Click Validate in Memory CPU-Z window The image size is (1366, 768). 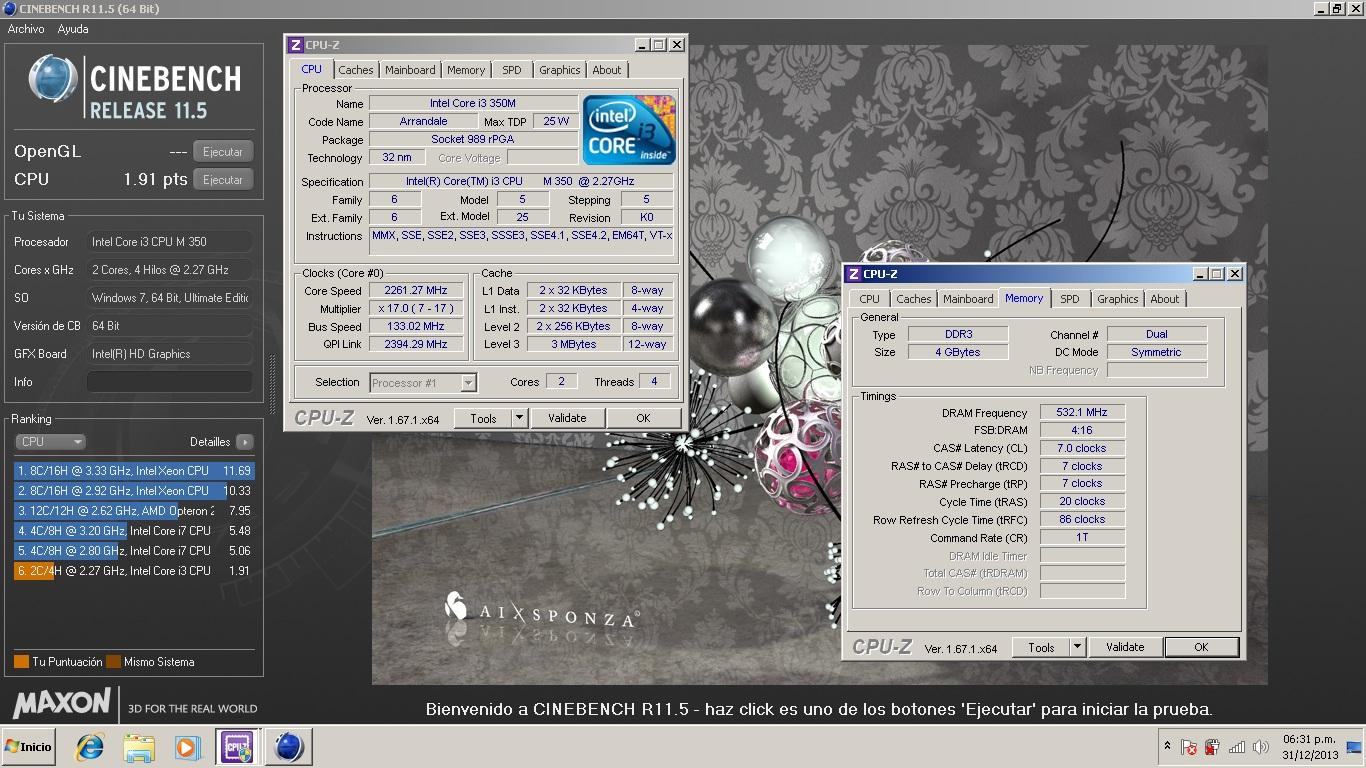click(1125, 647)
